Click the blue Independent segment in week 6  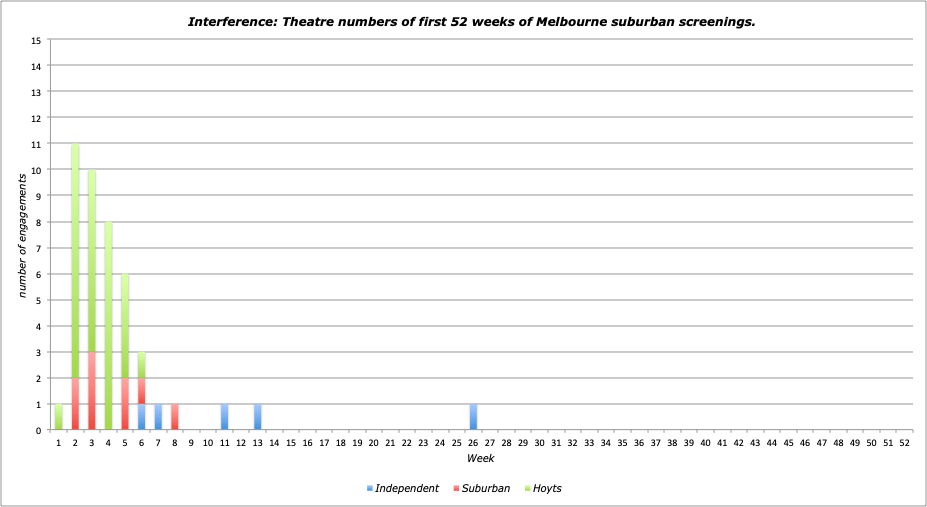click(141, 418)
